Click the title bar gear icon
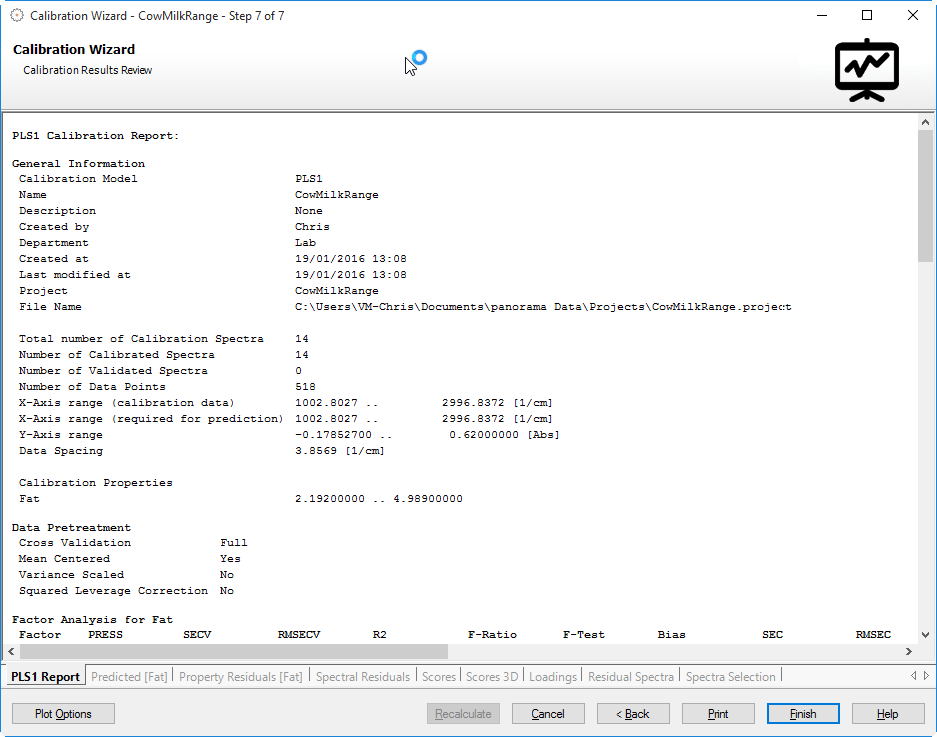The height and width of the screenshot is (737, 937). (17, 16)
